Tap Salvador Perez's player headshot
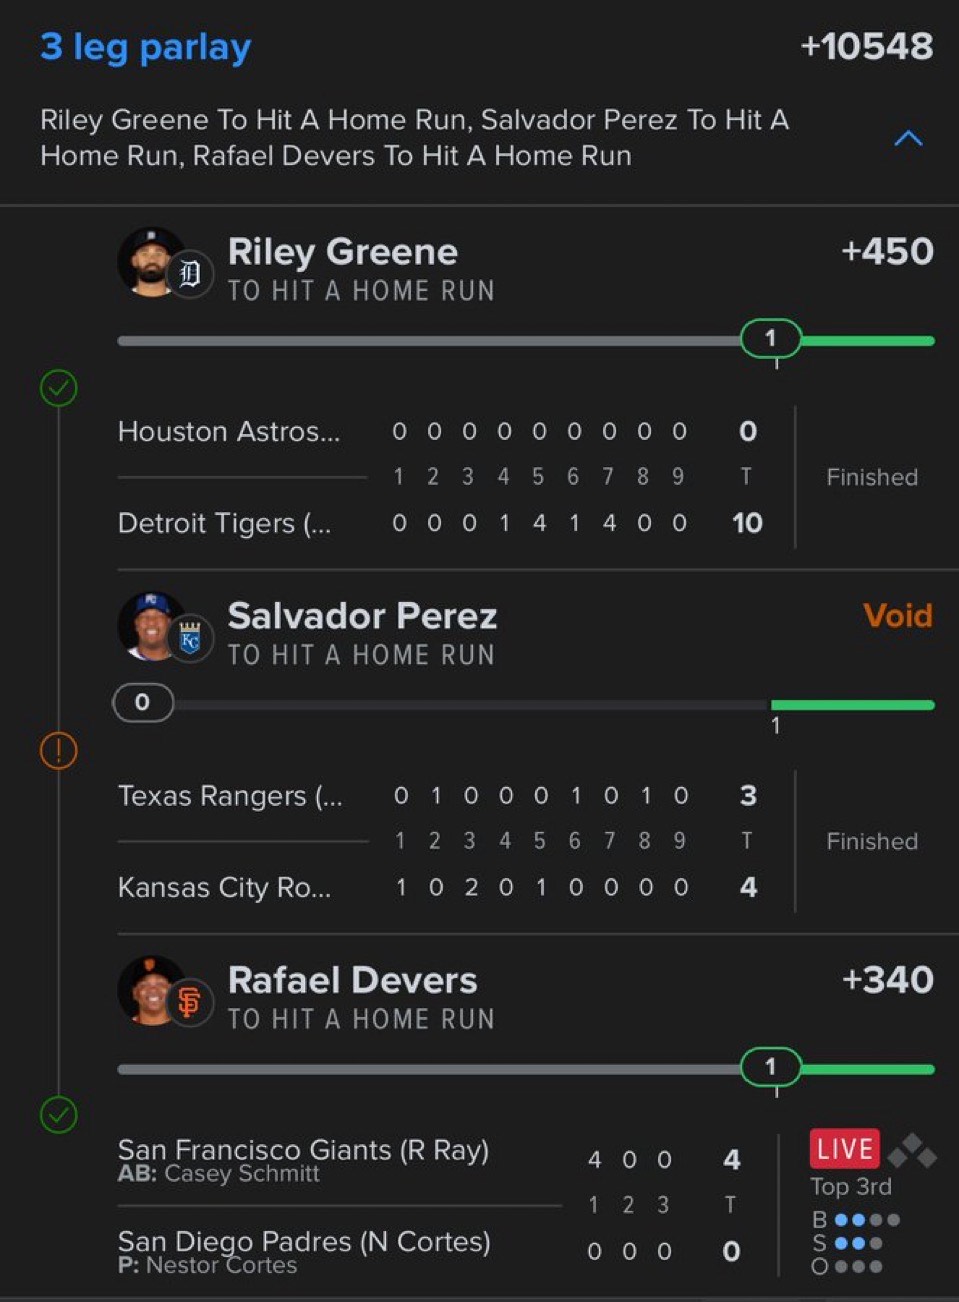 tap(150, 626)
